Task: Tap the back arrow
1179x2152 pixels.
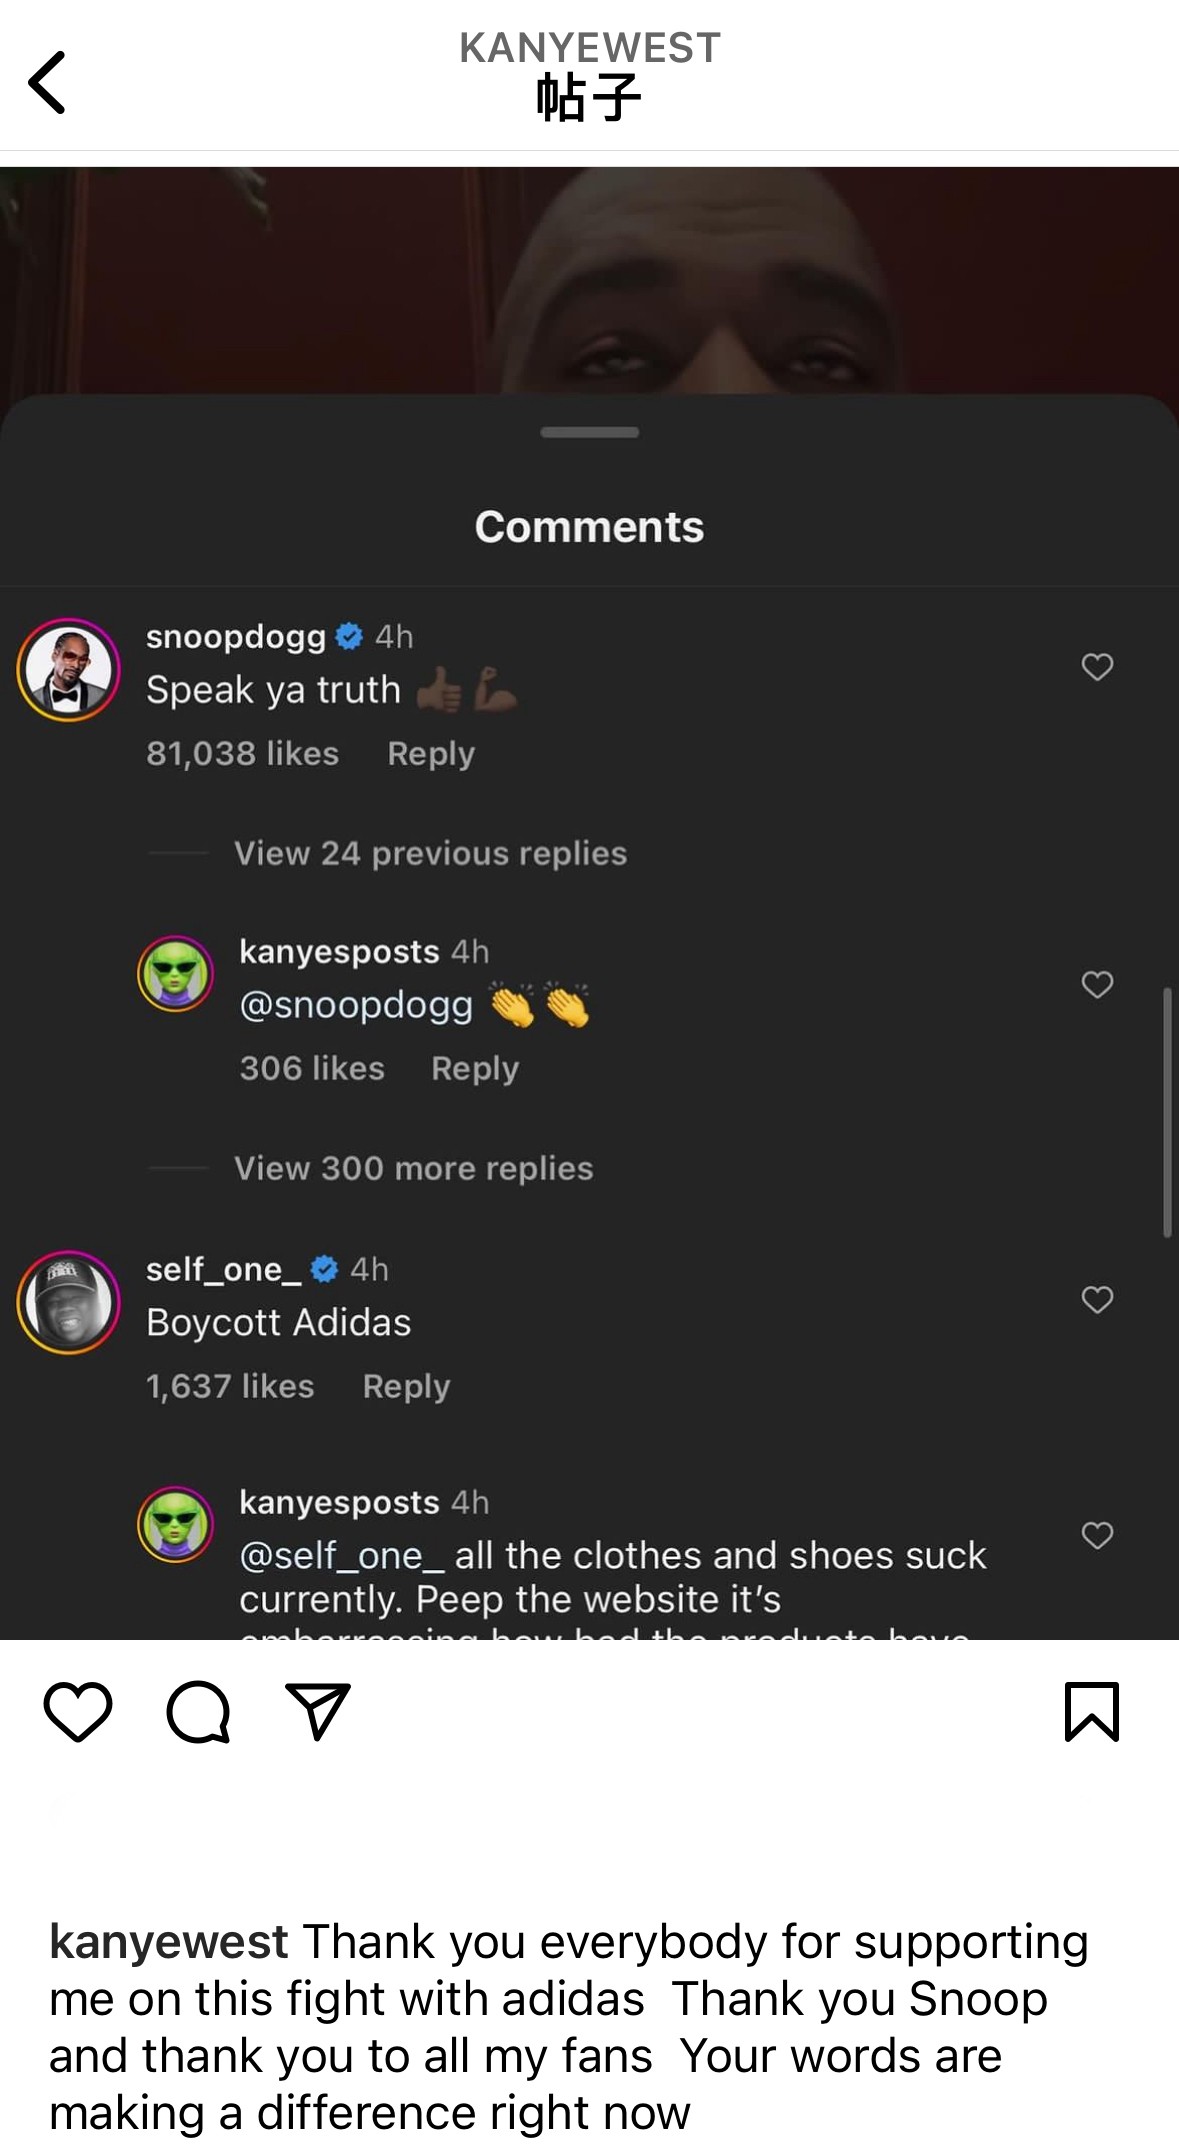Action: 48,83
